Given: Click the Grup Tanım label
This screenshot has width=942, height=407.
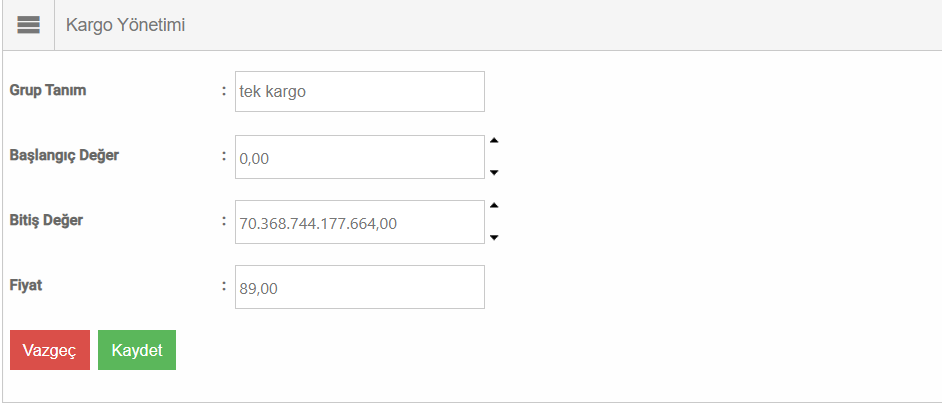Looking at the screenshot, I should [x=48, y=90].
